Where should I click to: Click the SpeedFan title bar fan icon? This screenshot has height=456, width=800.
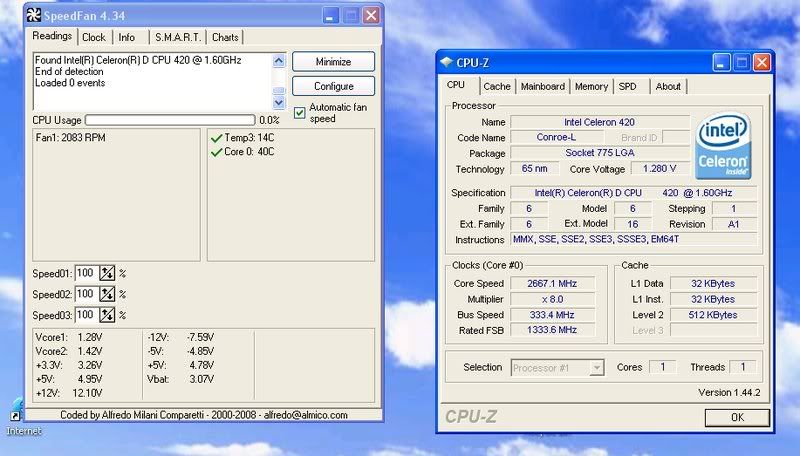tap(34, 15)
